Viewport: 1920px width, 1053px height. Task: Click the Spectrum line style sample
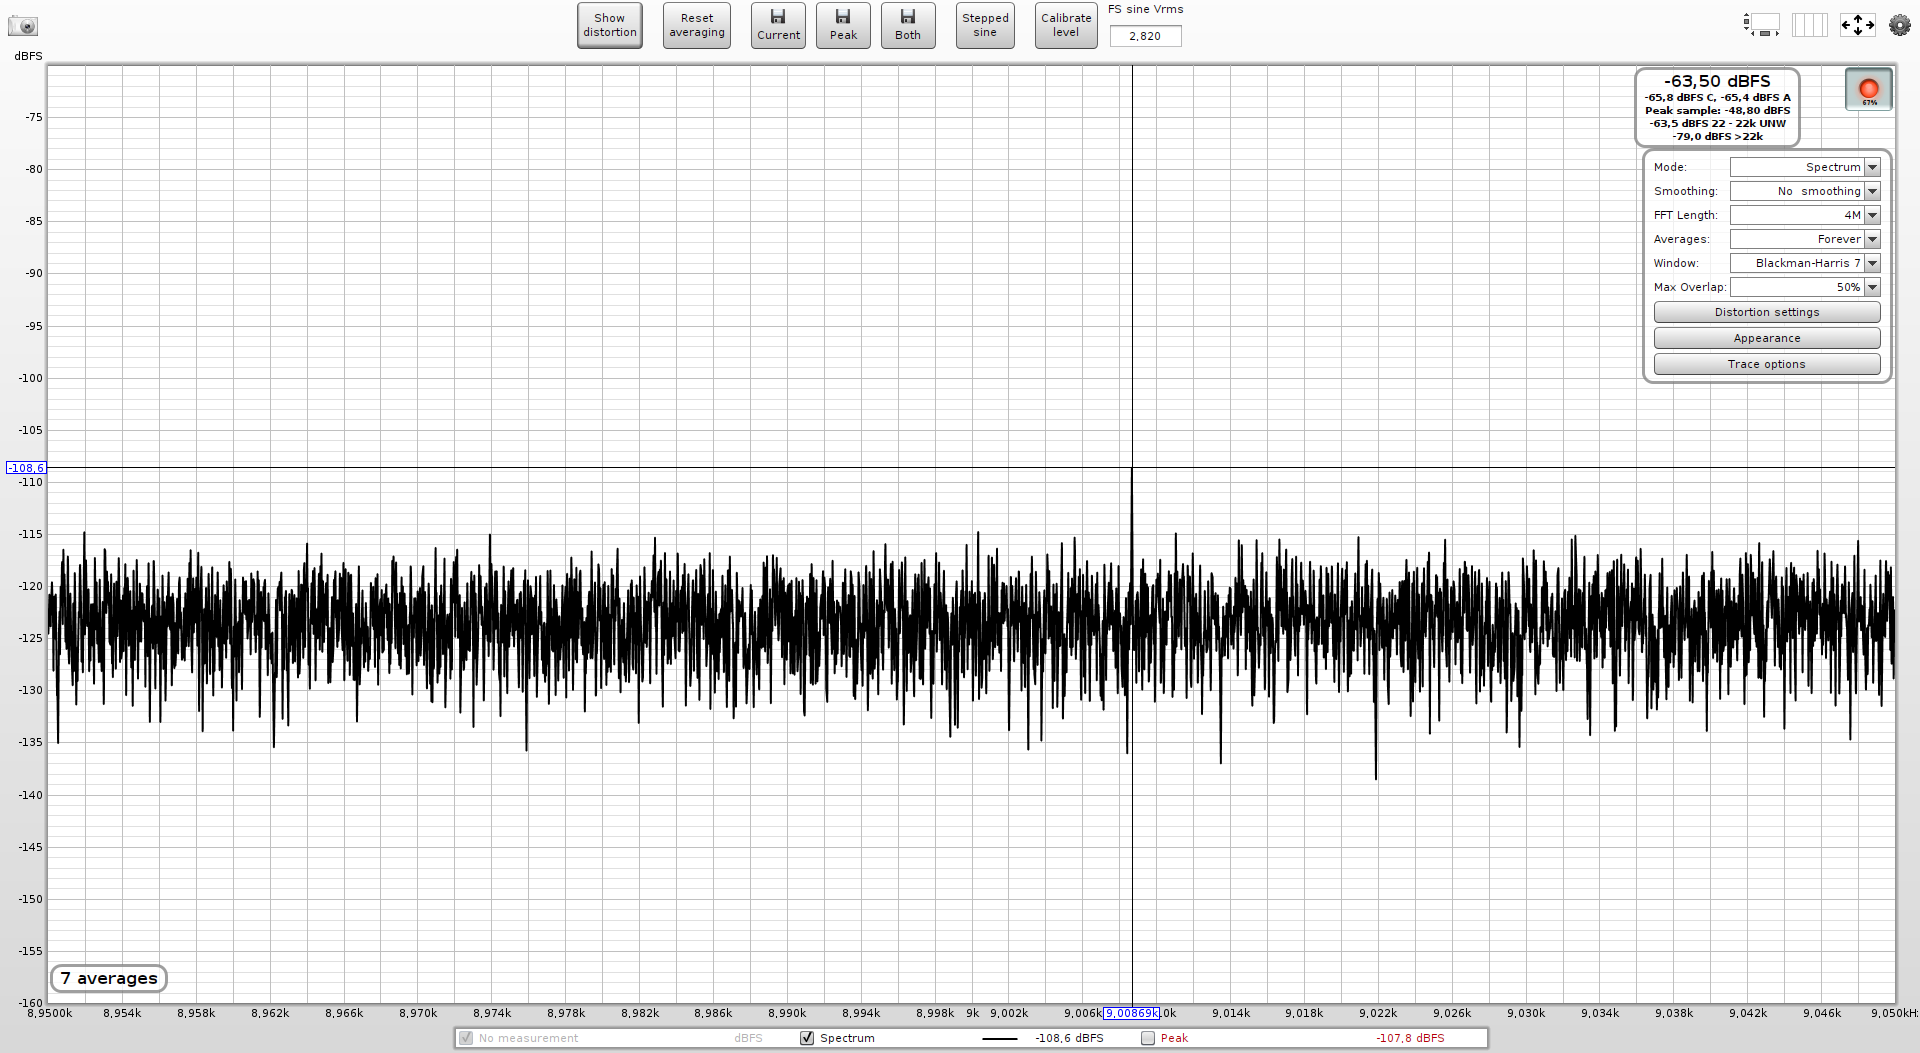pos(999,1039)
